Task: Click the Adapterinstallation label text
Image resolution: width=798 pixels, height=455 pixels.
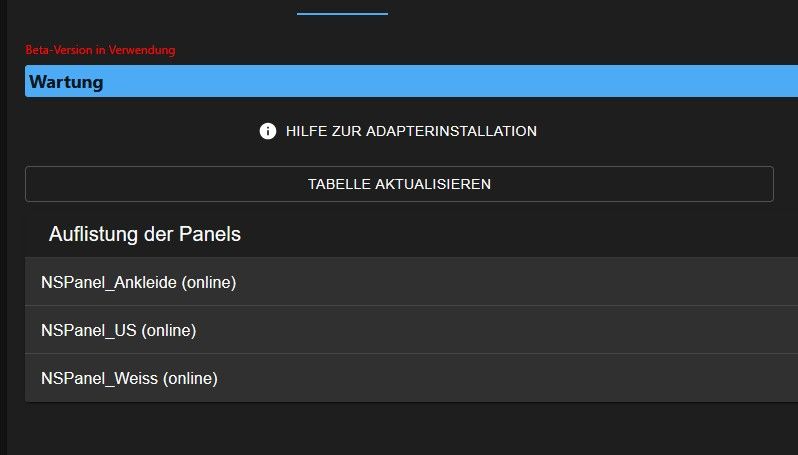Action: point(466,131)
